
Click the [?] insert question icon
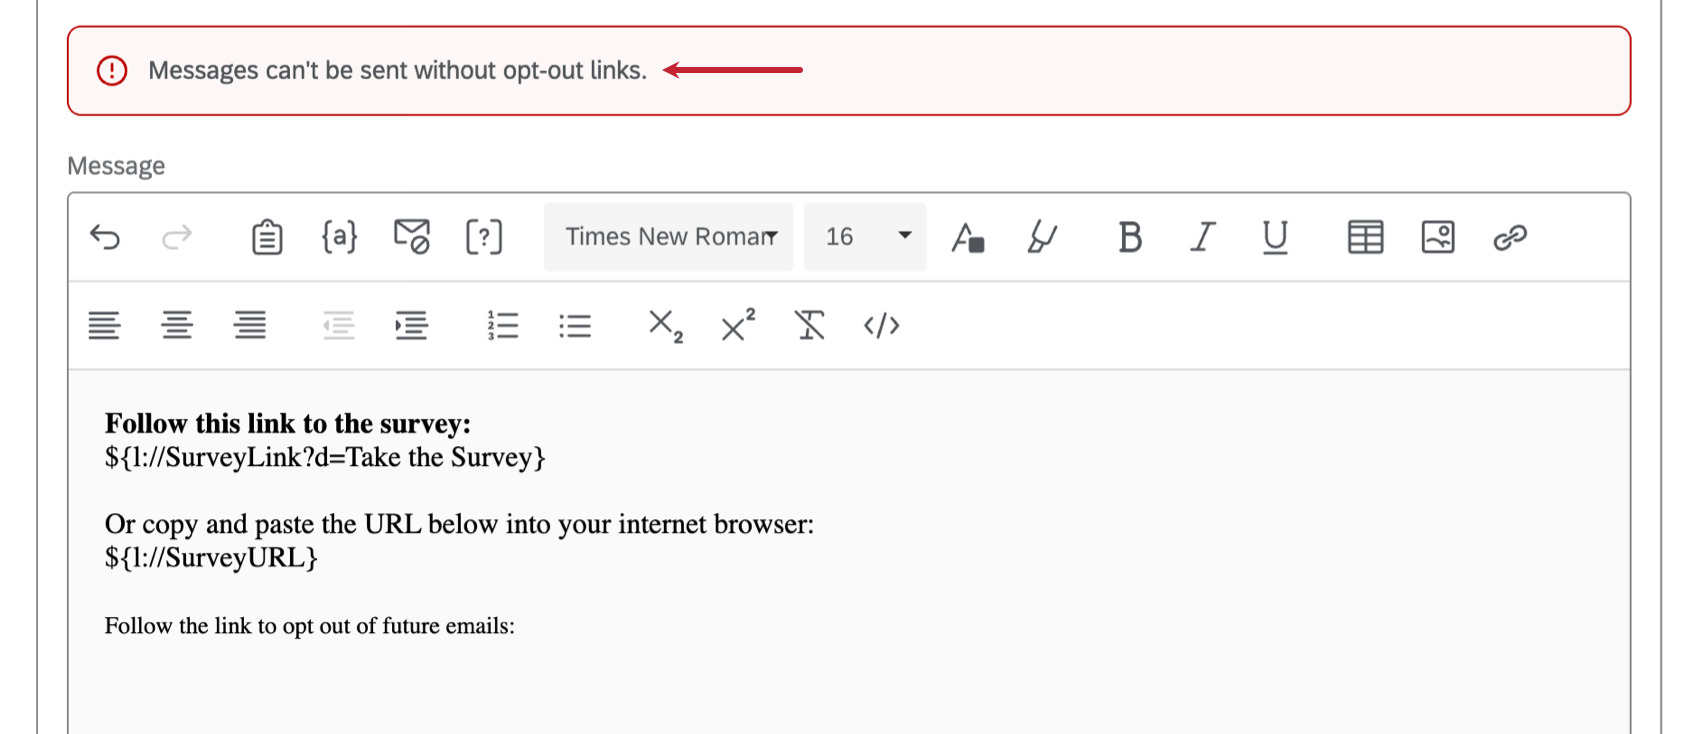484,237
